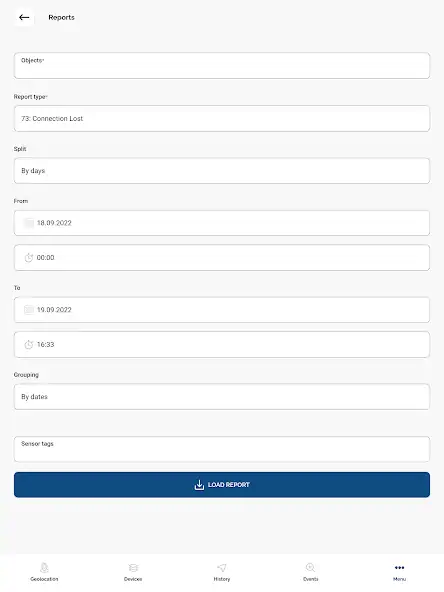Tap the calendar icon in To date
This screenshot has height=592, width=444.
pyautogui.click(x=29, y=310)
